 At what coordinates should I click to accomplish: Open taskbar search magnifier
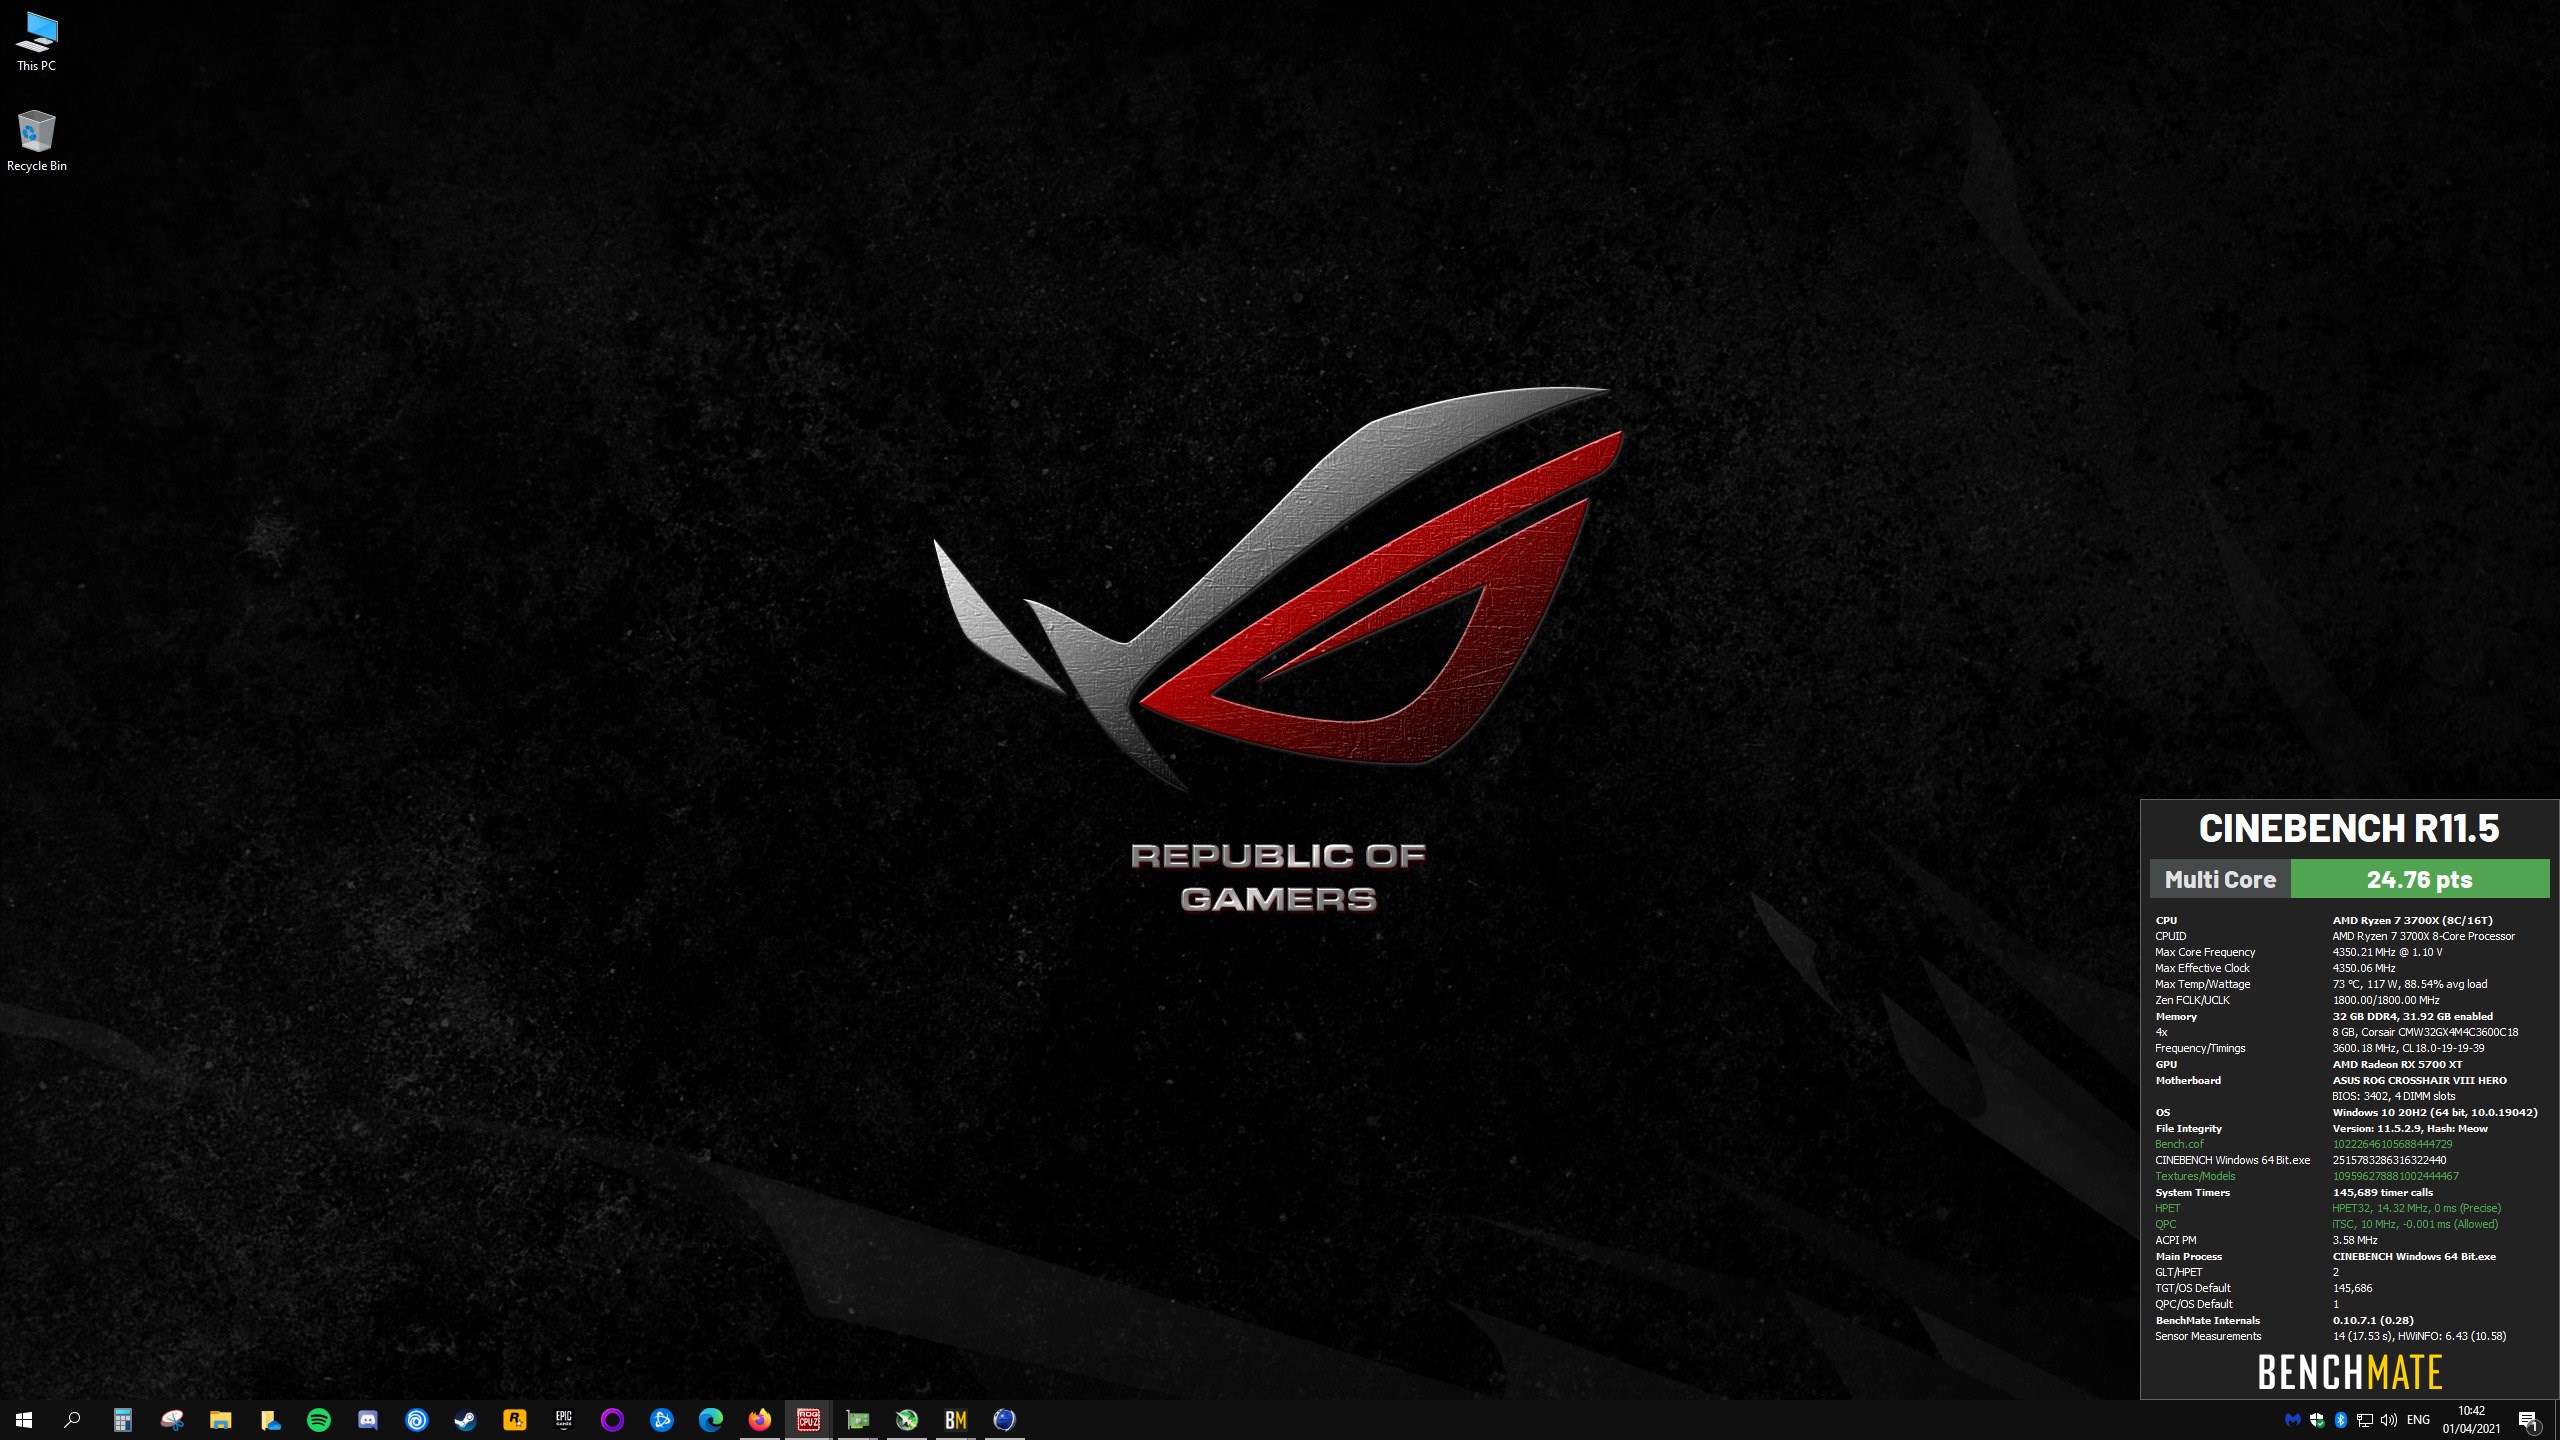point(72,1420)
